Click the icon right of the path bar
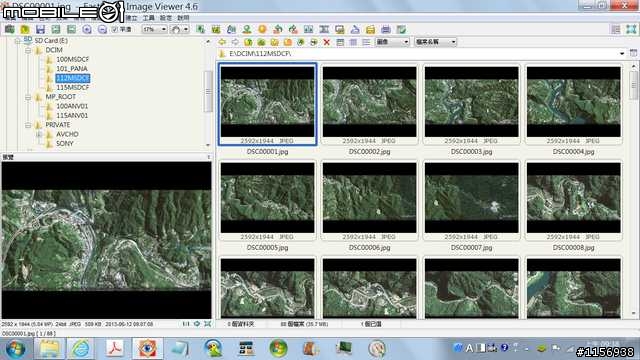 tap(633, 53)
